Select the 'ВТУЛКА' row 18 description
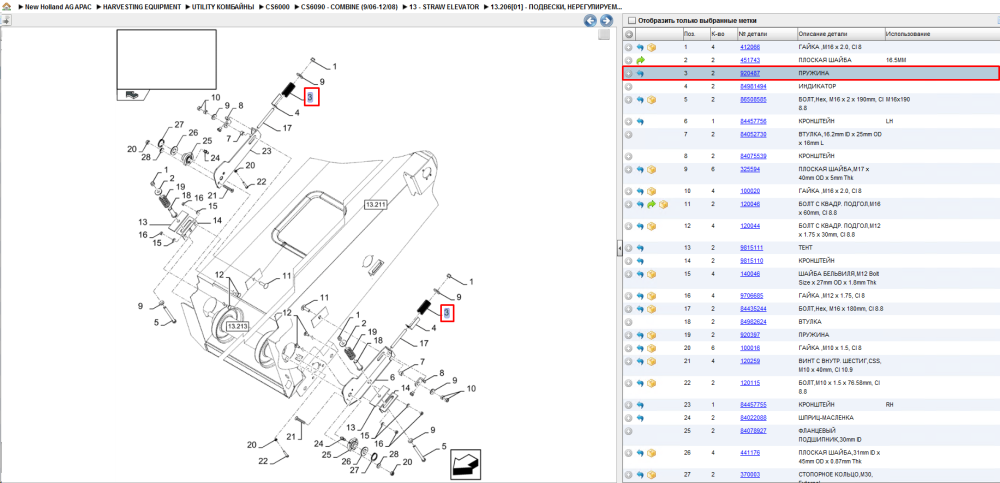The height and width of the screenshot is (483, 1000). (810, 322)
